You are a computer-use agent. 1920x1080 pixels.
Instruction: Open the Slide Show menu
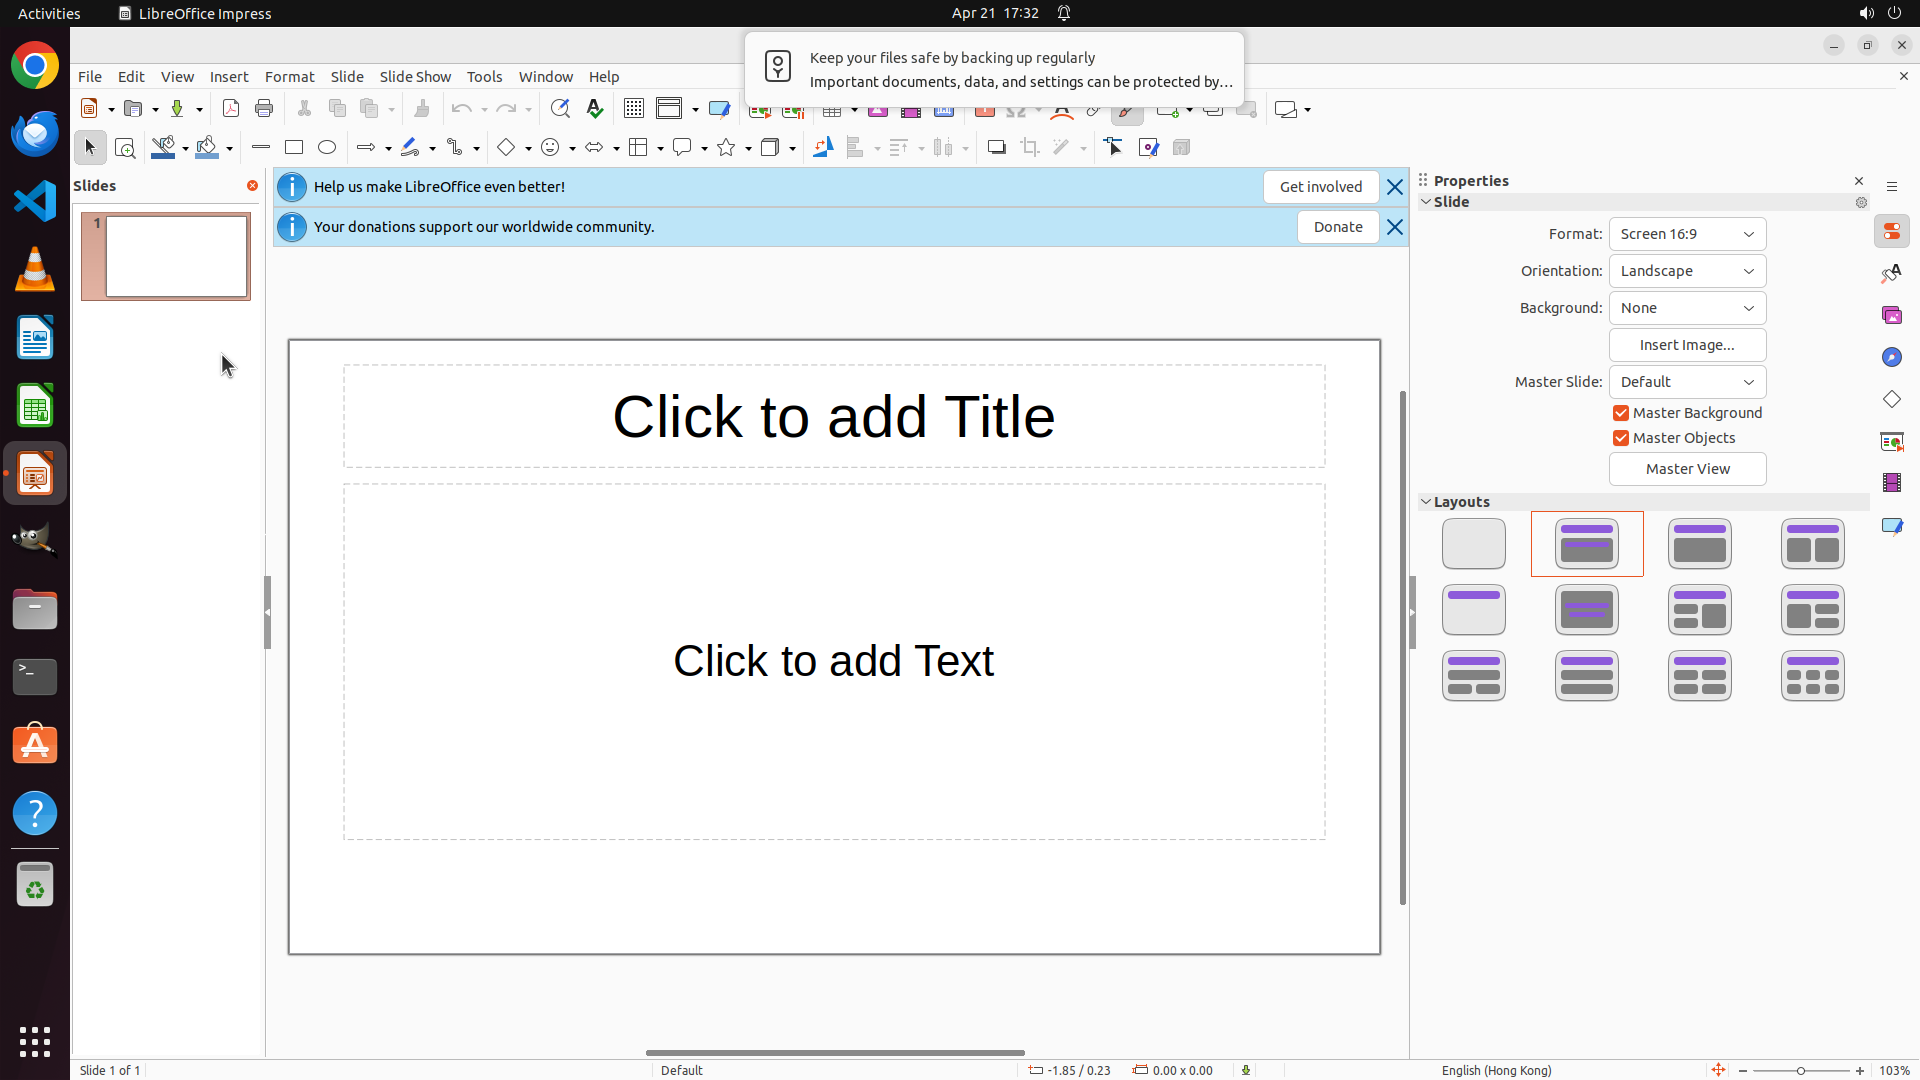[x=415, y=77]
